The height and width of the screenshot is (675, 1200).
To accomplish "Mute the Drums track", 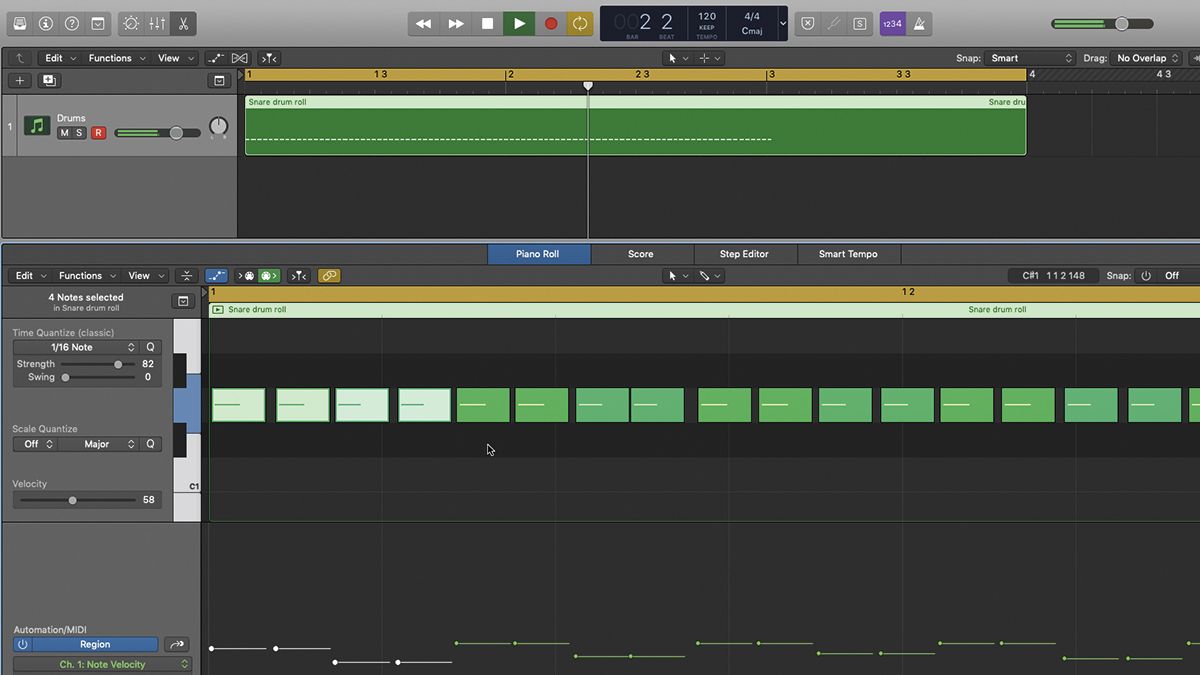I will point(64,133).
